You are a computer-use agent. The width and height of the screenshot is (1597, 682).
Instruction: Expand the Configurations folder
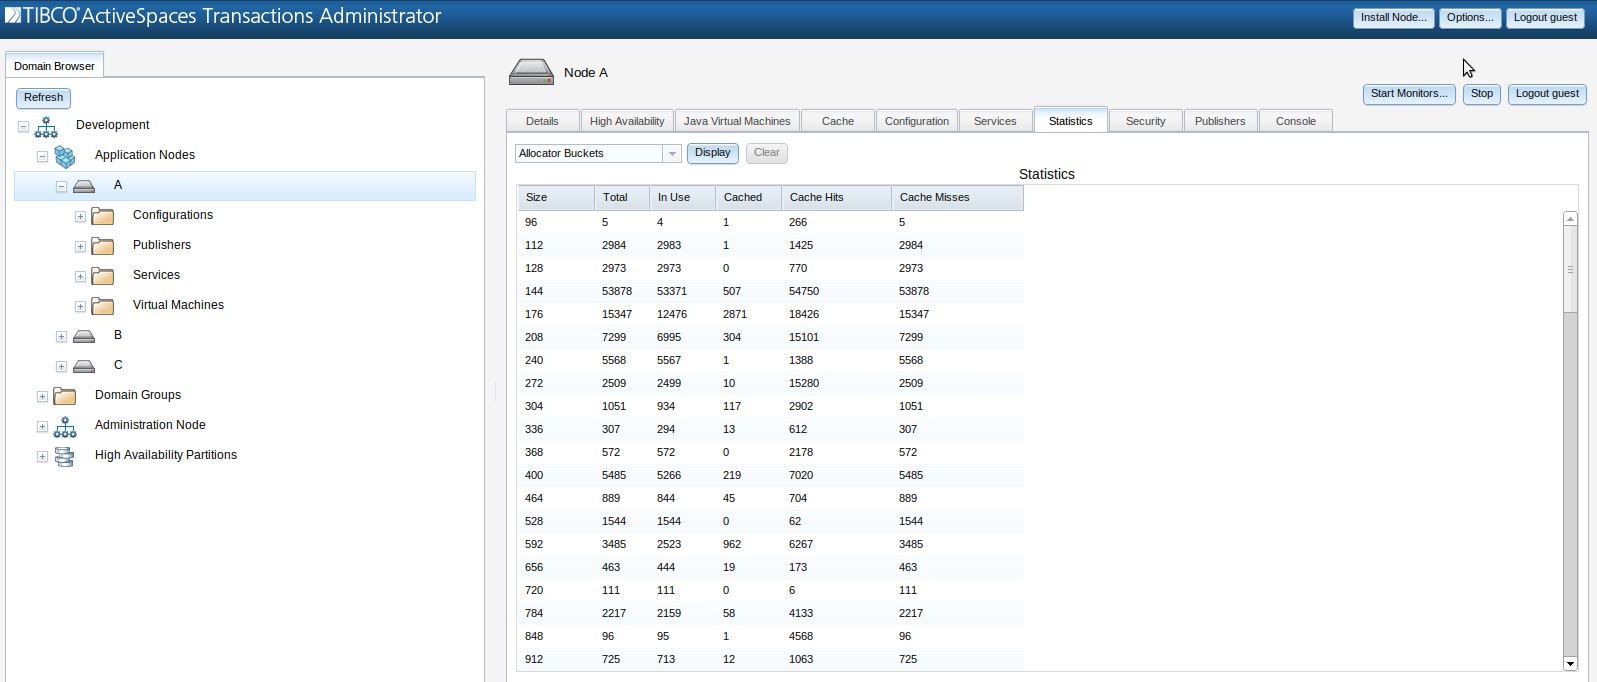(80, 217)
